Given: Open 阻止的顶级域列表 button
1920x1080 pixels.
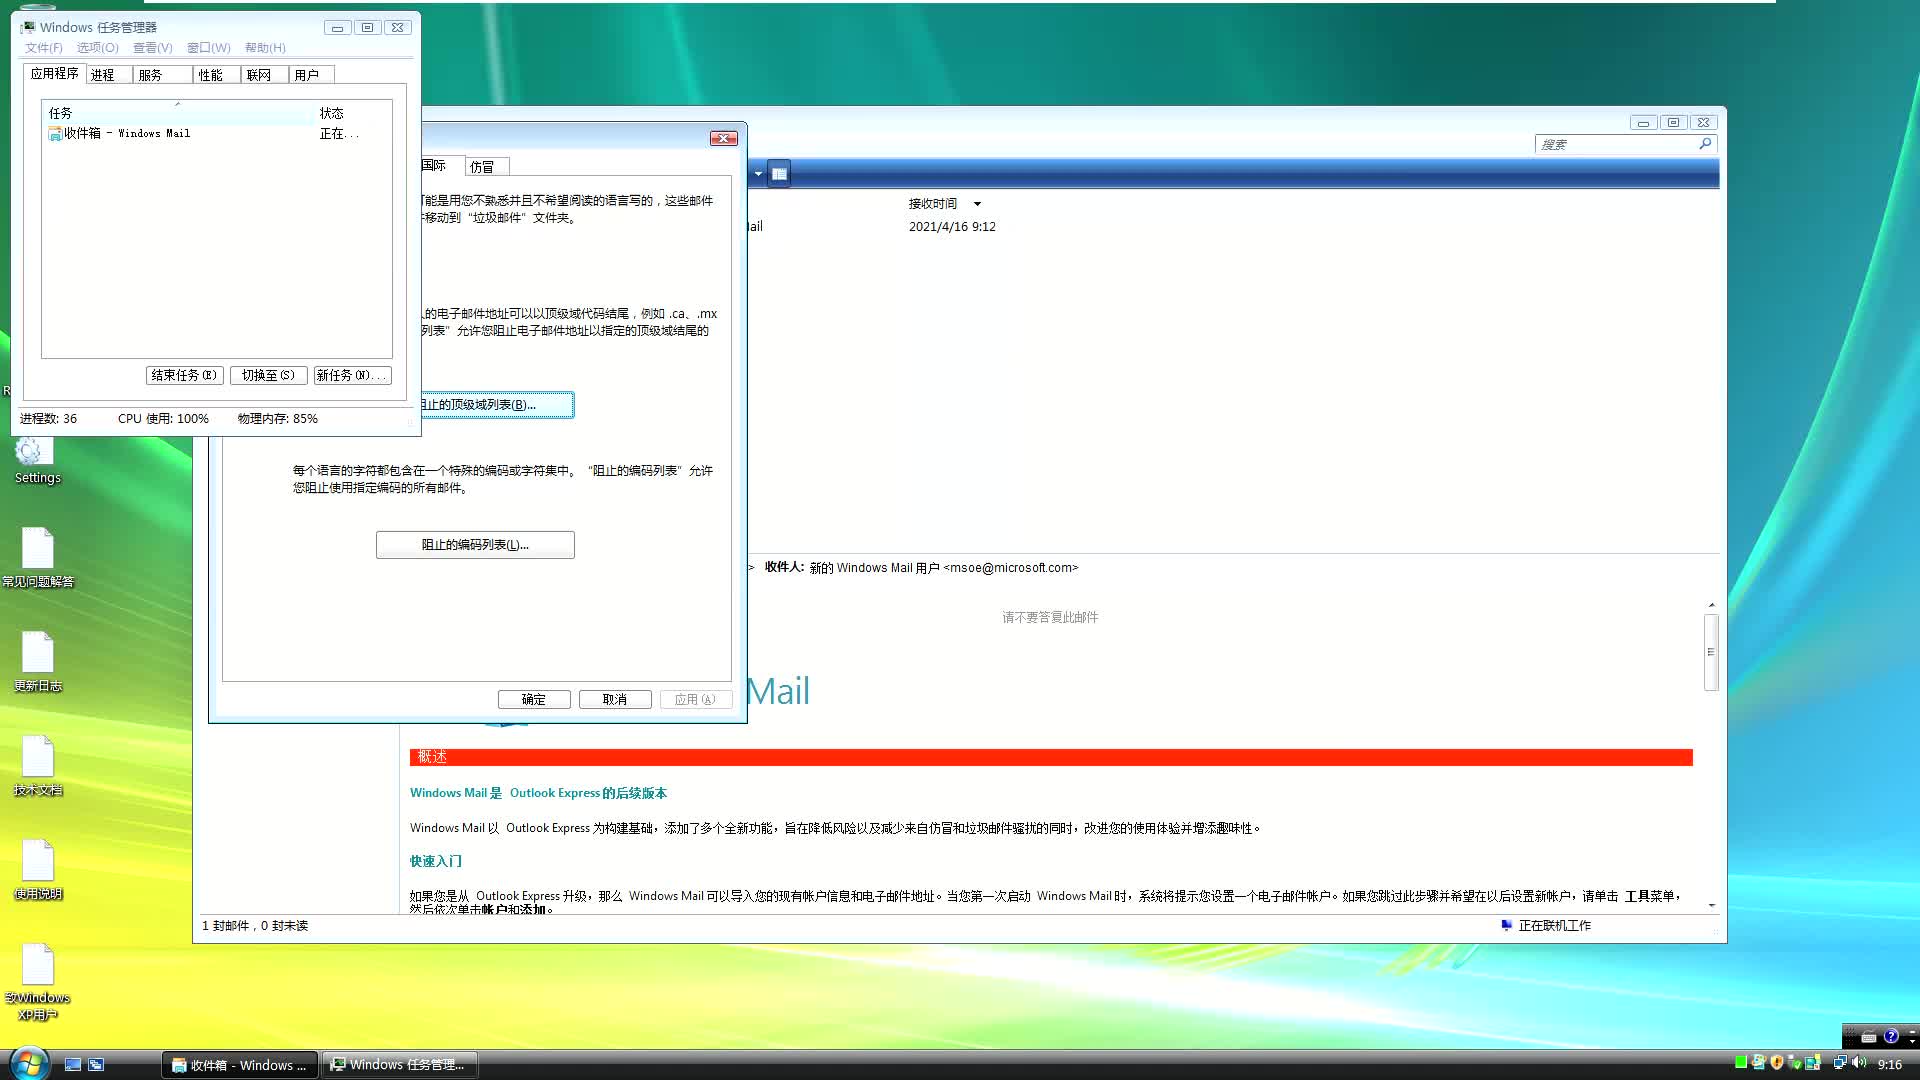Looking at the screenshot, I should click(496, 405).
